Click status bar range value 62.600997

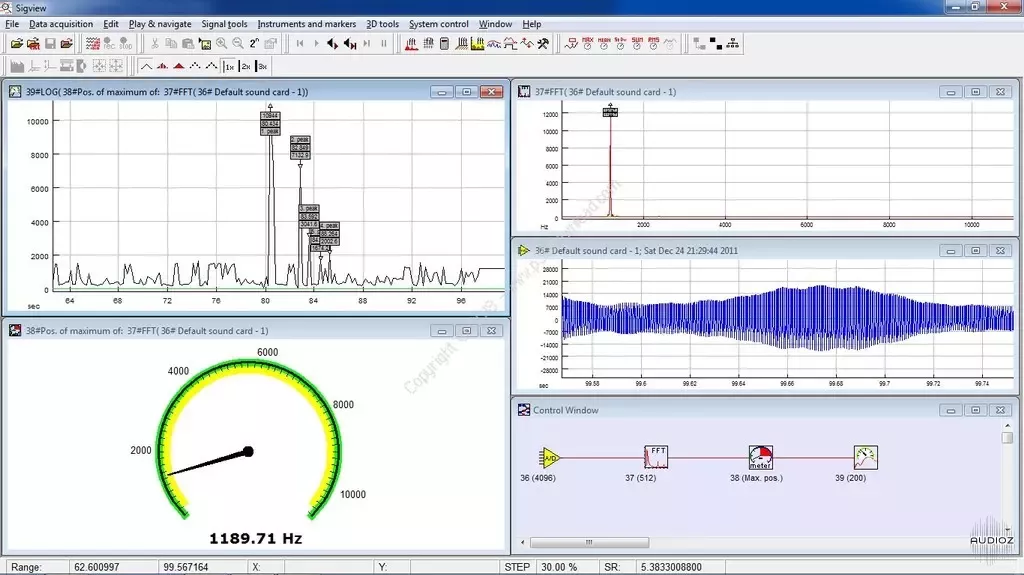click(x=97, y=567)
